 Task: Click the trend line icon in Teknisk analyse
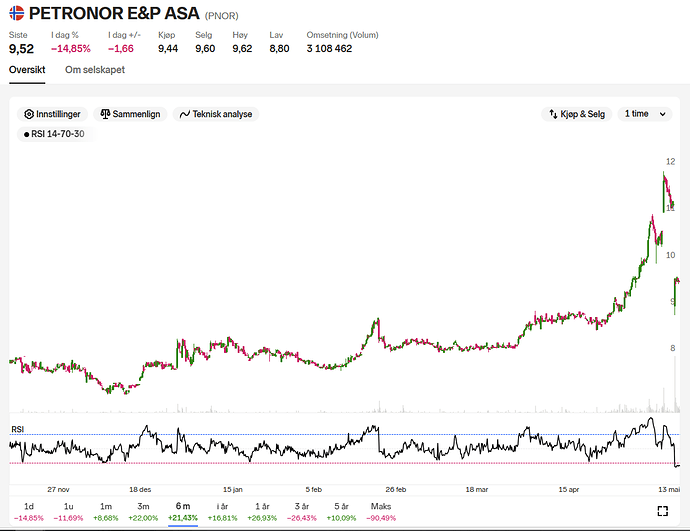185,114
